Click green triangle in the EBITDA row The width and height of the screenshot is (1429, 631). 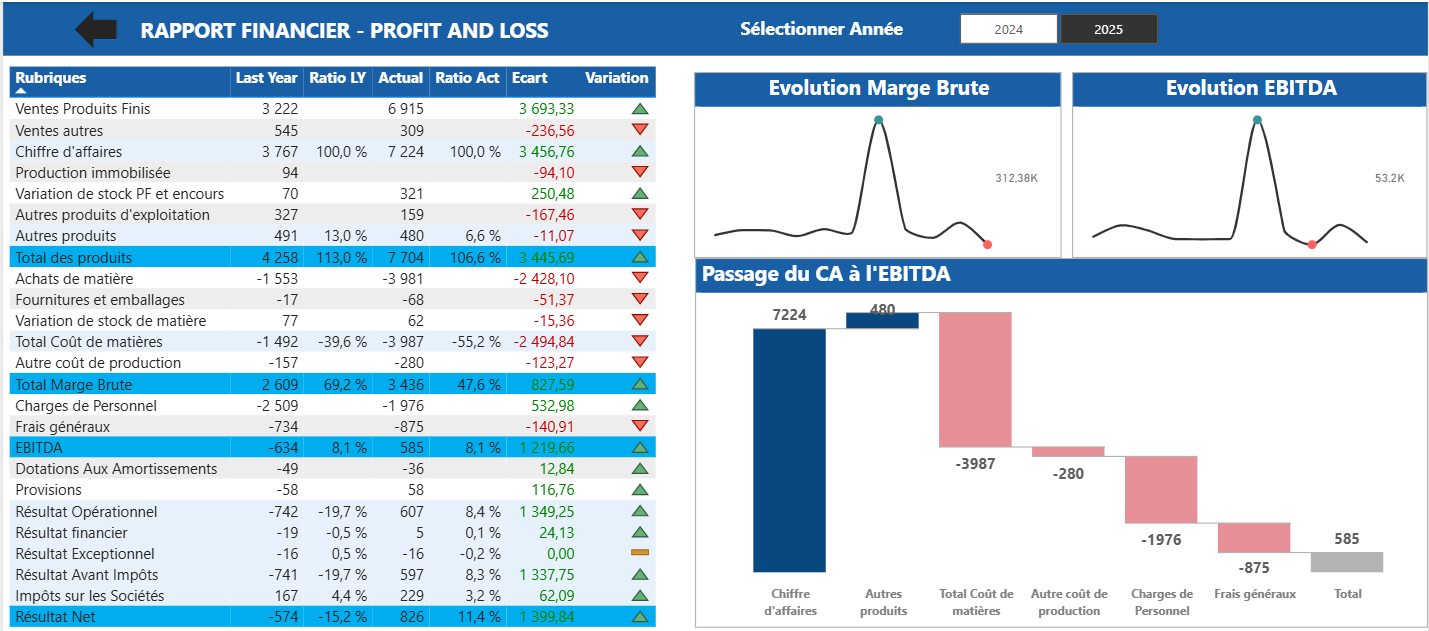coord(640,447)
